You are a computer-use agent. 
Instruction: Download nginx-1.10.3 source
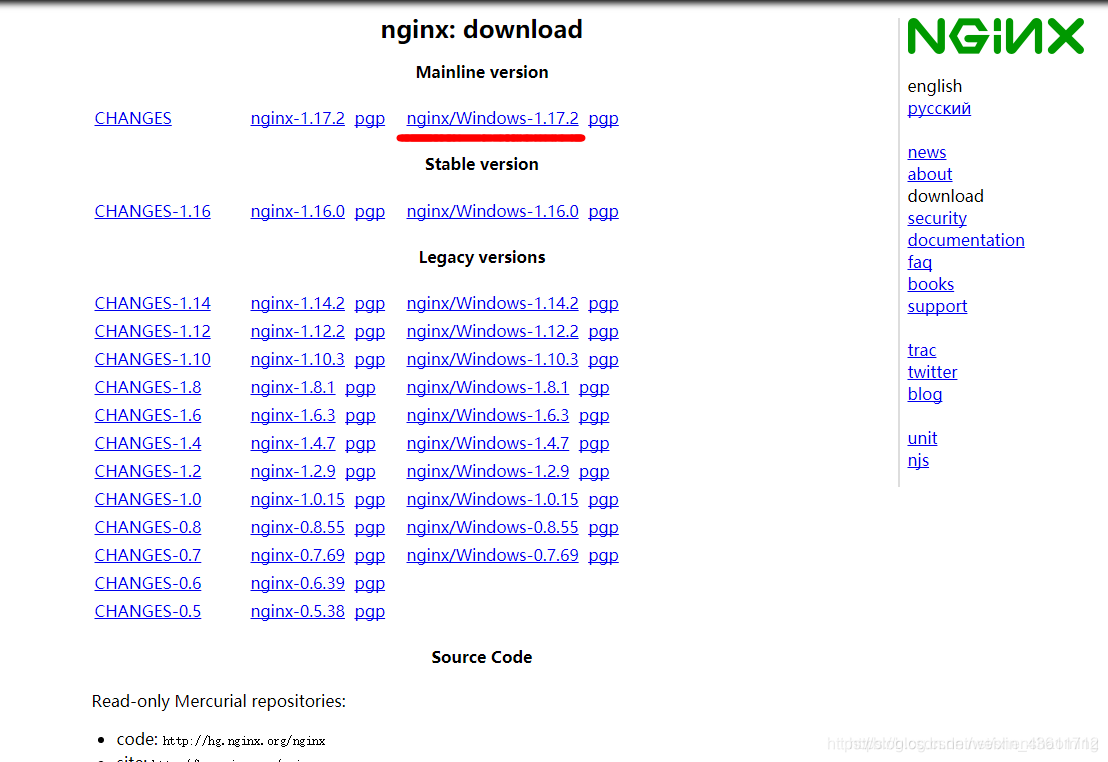point(297,359)
